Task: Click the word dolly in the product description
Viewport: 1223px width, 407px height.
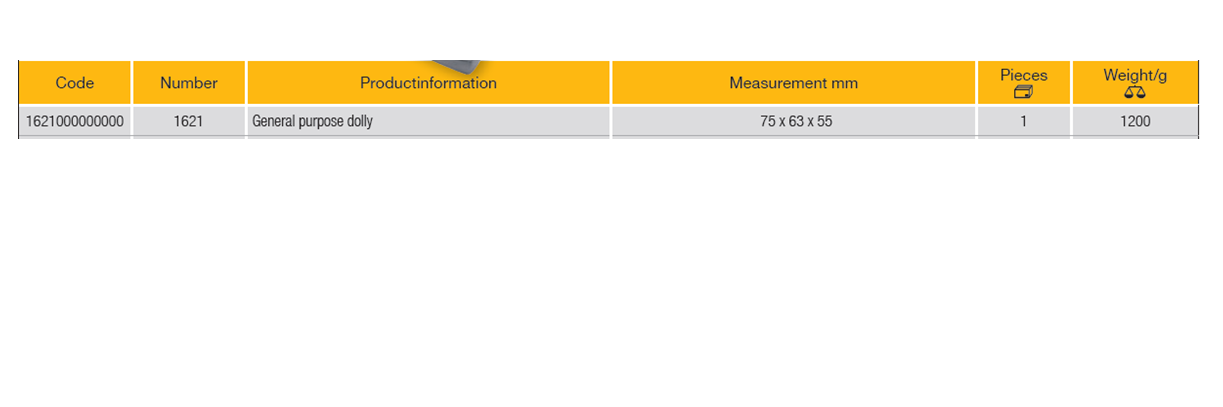Action: coord(361,122)
